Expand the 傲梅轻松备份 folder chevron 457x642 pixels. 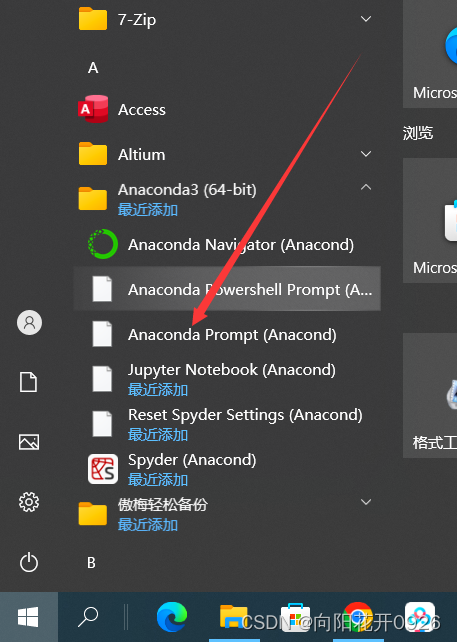[x=366, y=502]
